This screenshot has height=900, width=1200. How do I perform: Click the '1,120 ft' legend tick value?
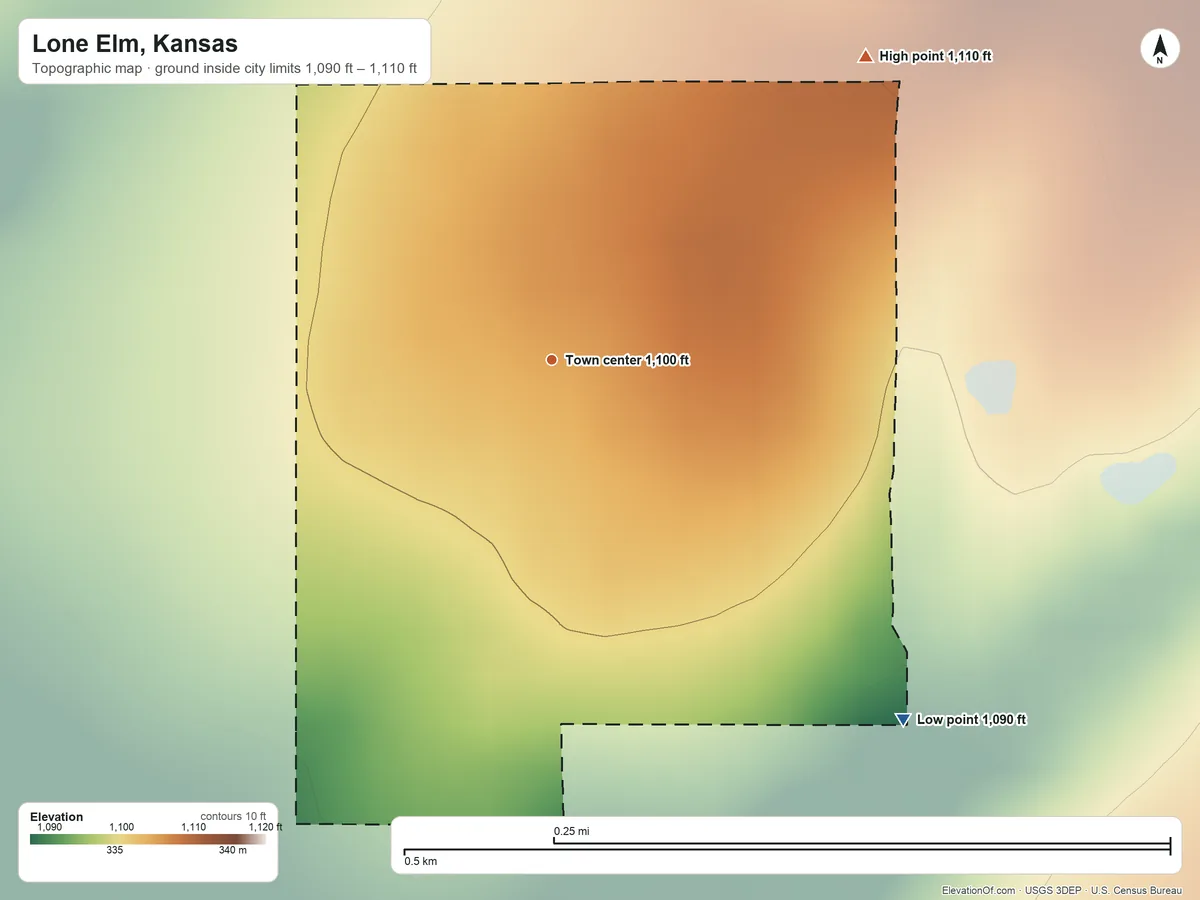(x=265, y=827)
